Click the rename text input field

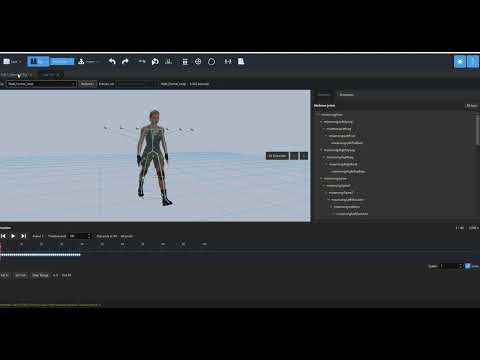[x=136, y=84]
